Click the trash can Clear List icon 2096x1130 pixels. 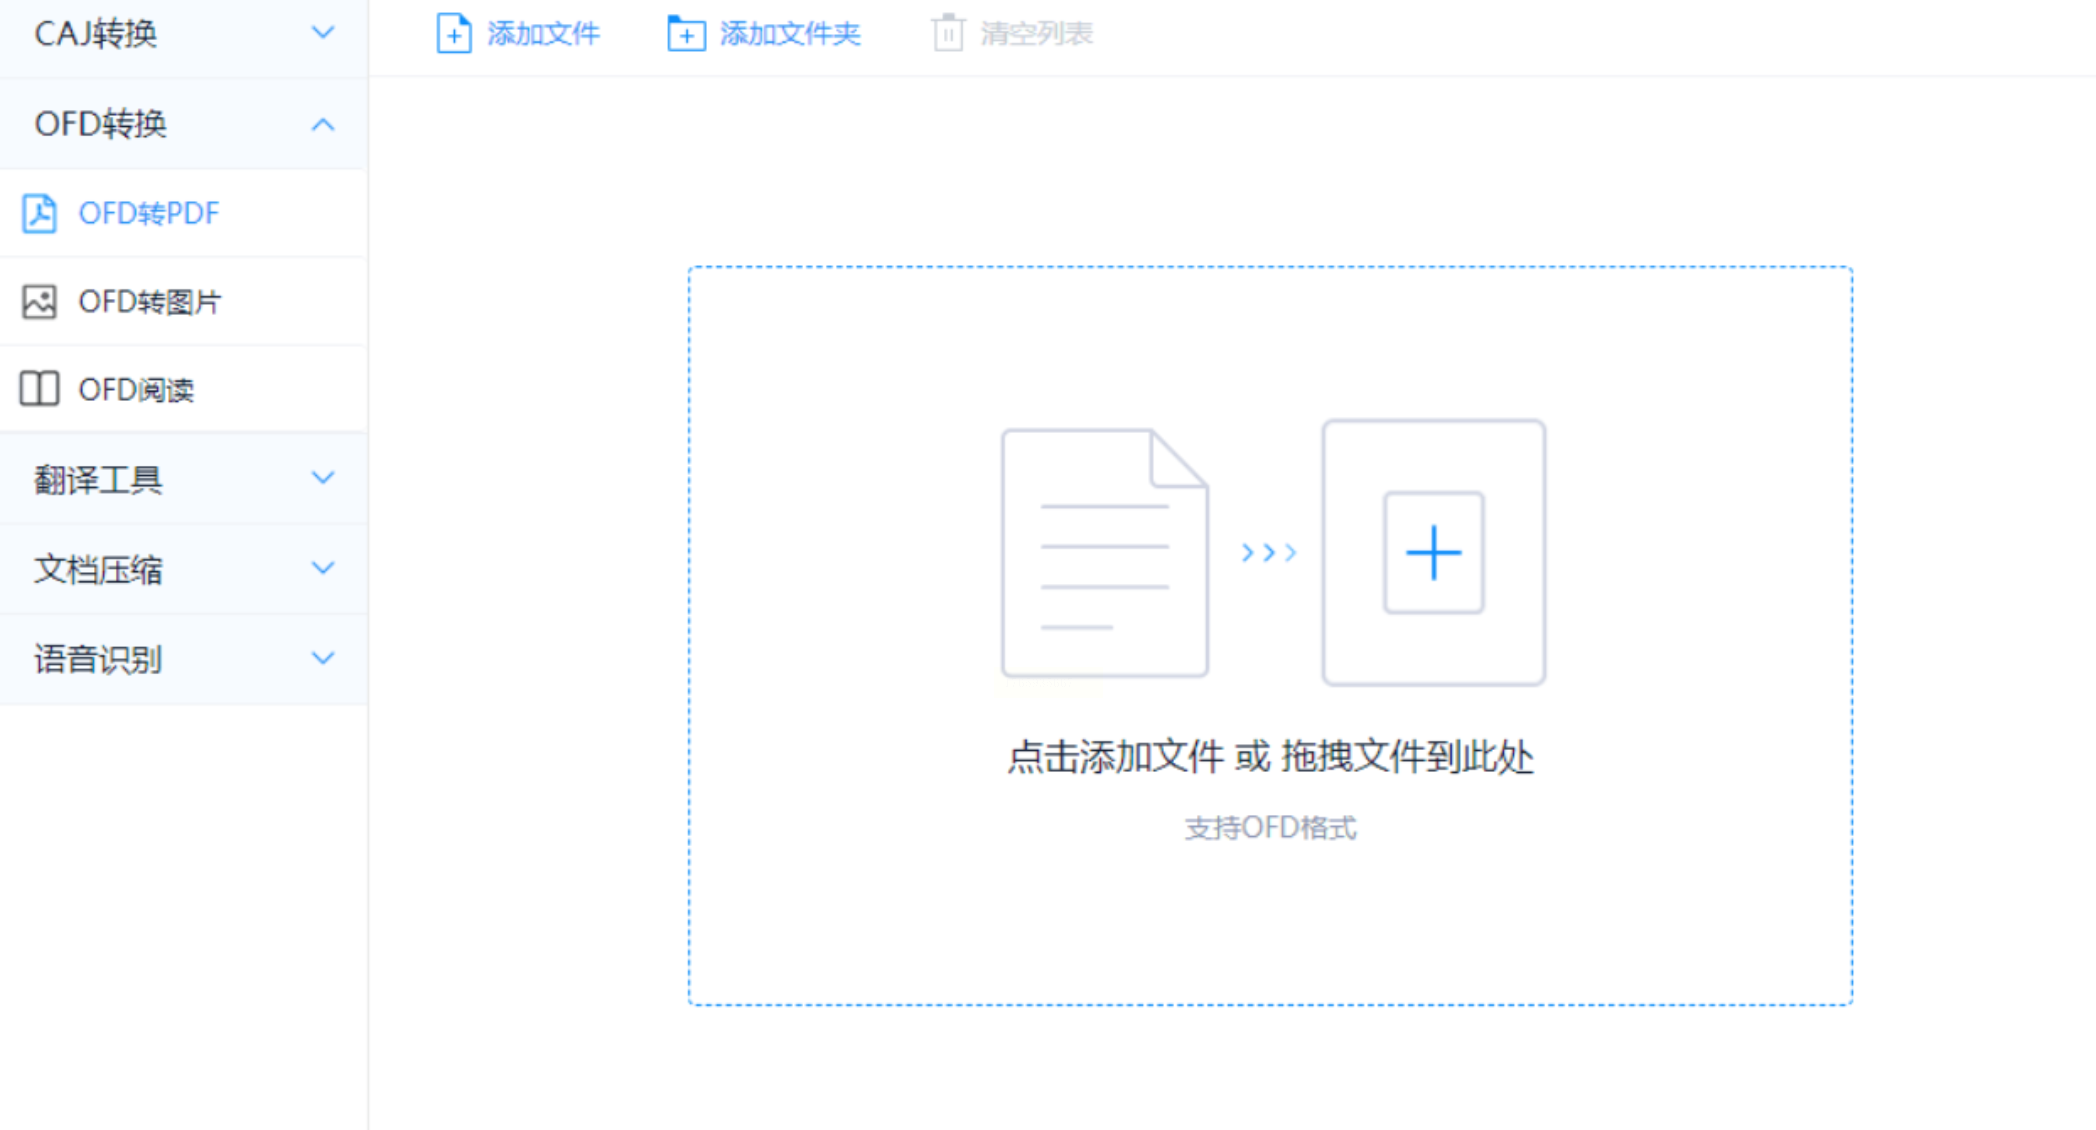coord(947,34)
